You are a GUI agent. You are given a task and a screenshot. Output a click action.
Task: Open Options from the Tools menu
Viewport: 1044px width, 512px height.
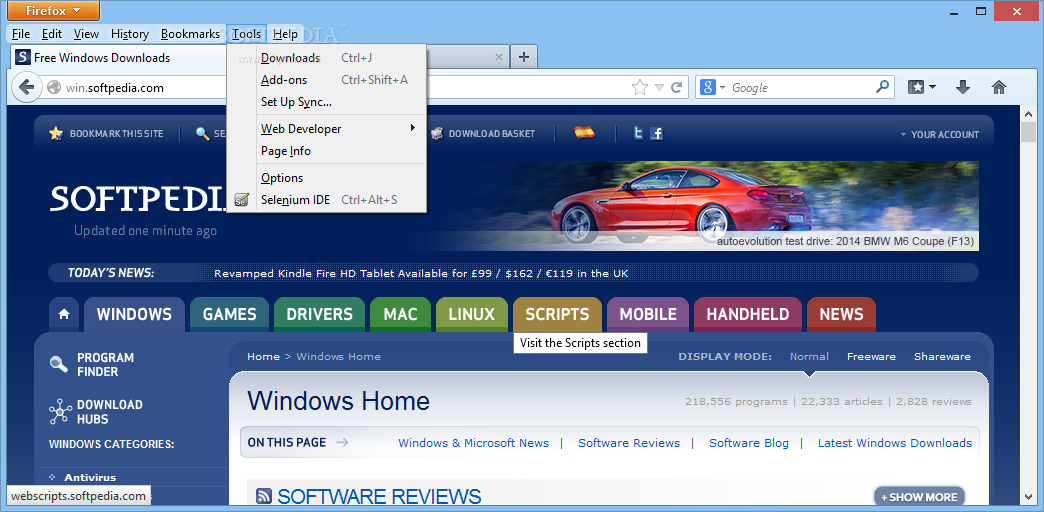coord(326,178)
